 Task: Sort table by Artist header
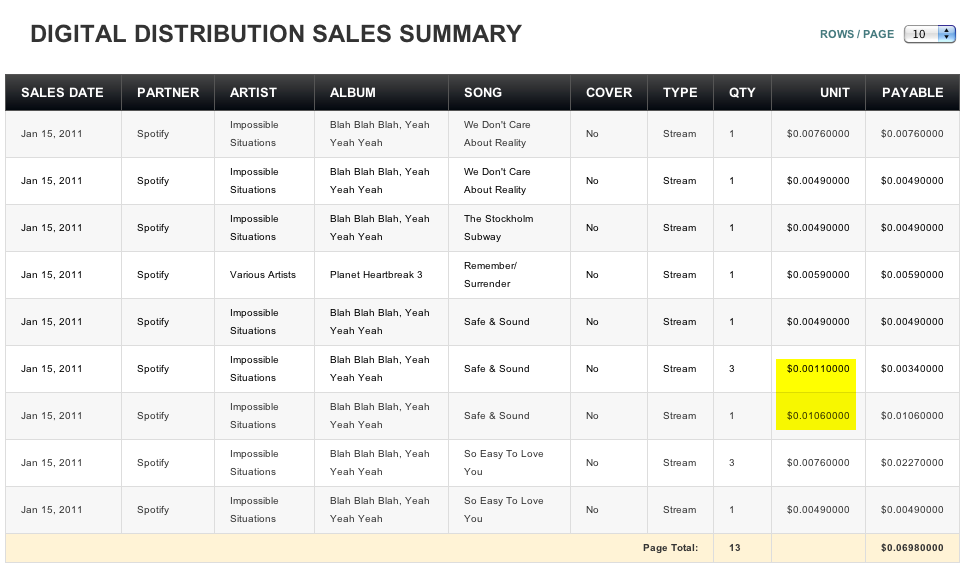[253, 93]
